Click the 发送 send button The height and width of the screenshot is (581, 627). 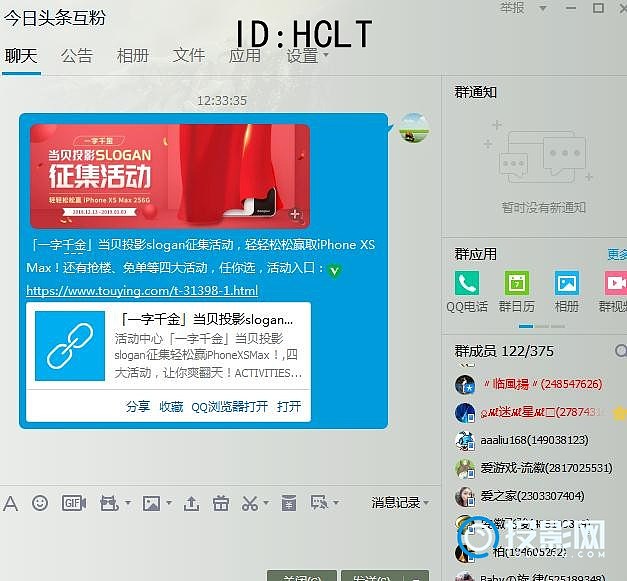click(x=372, y=576)
